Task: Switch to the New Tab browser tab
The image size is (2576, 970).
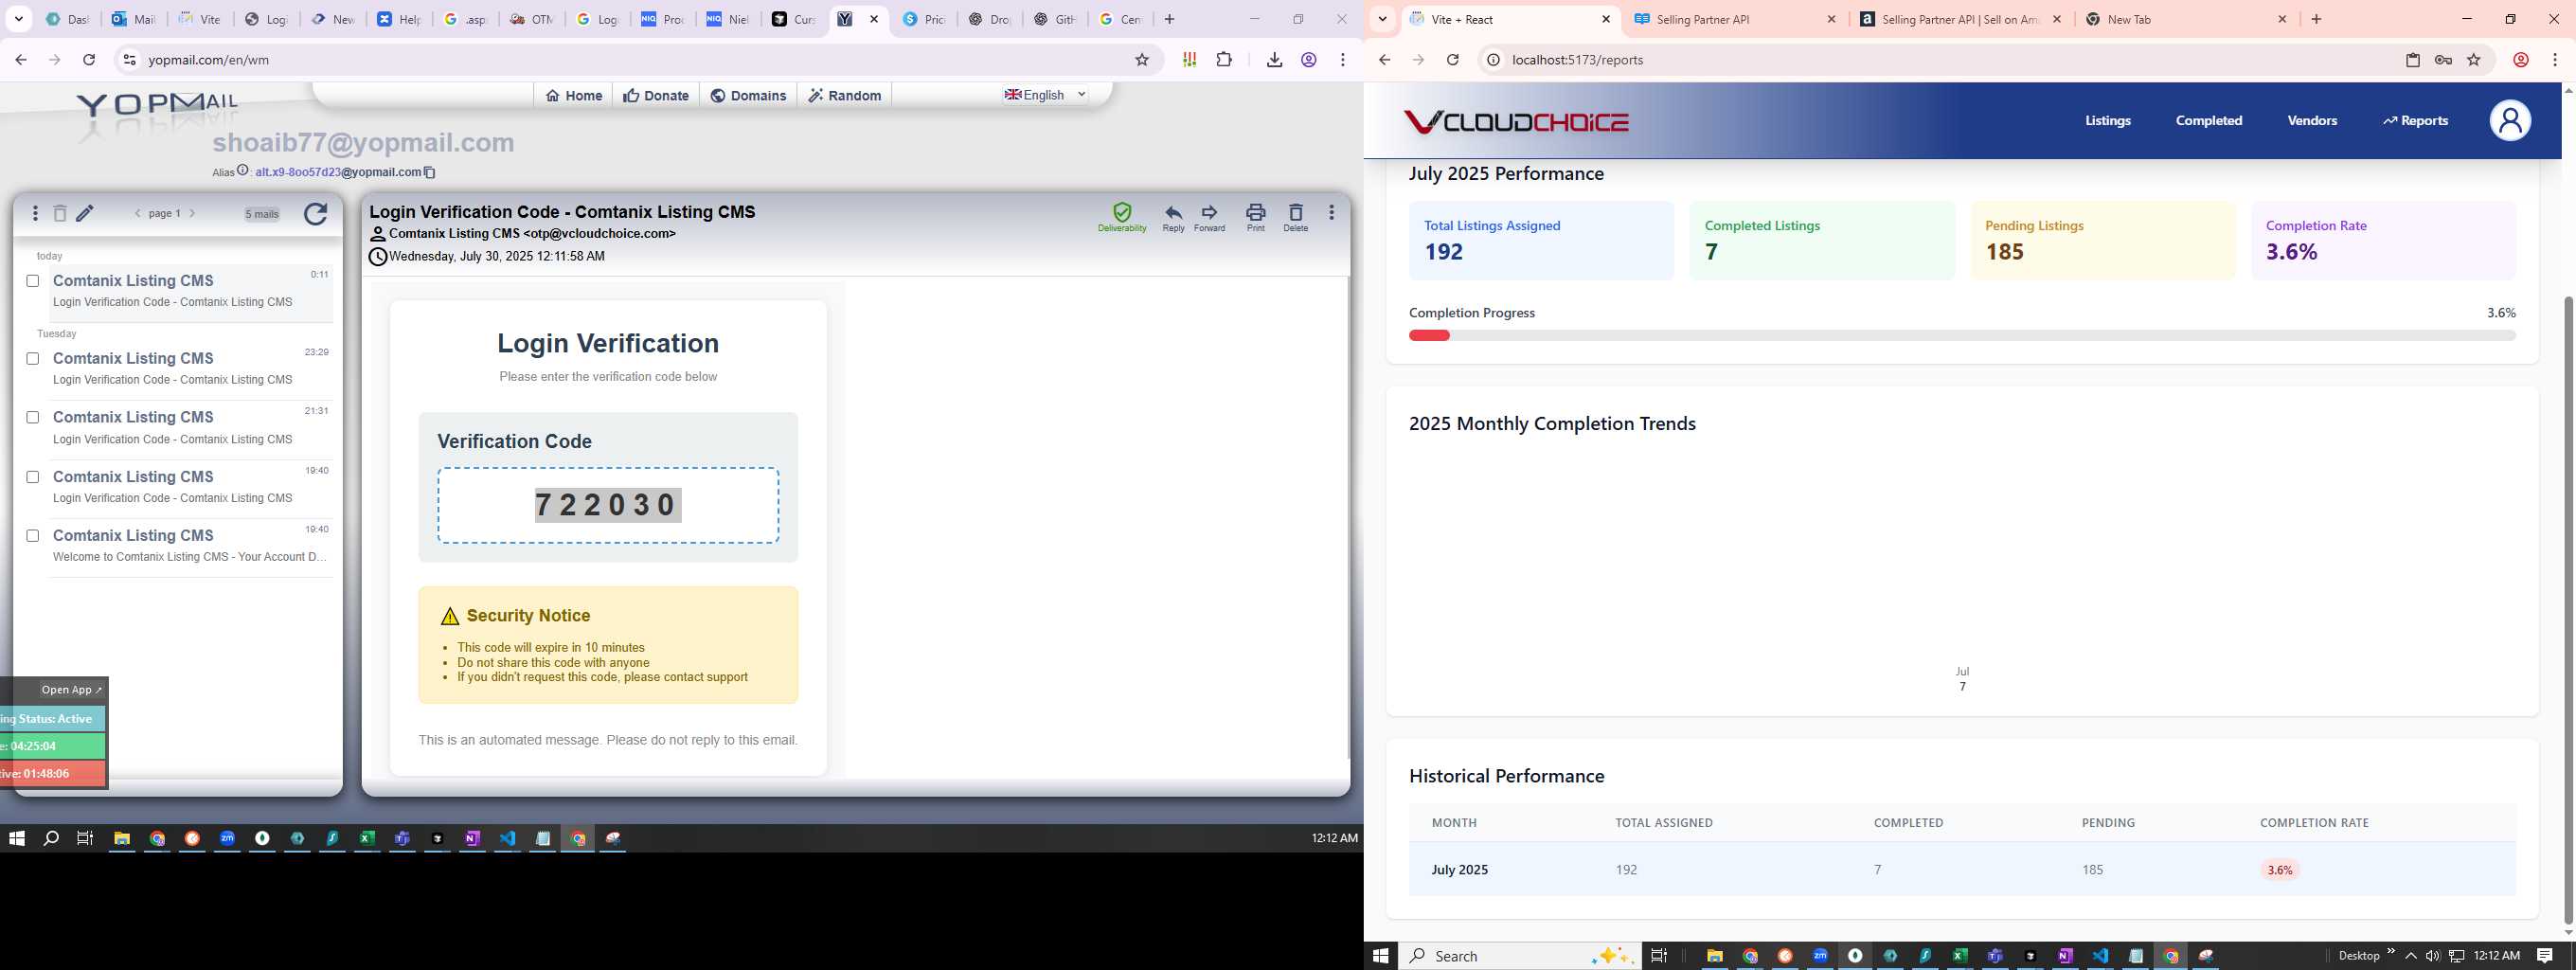Action: [2186, 19]
